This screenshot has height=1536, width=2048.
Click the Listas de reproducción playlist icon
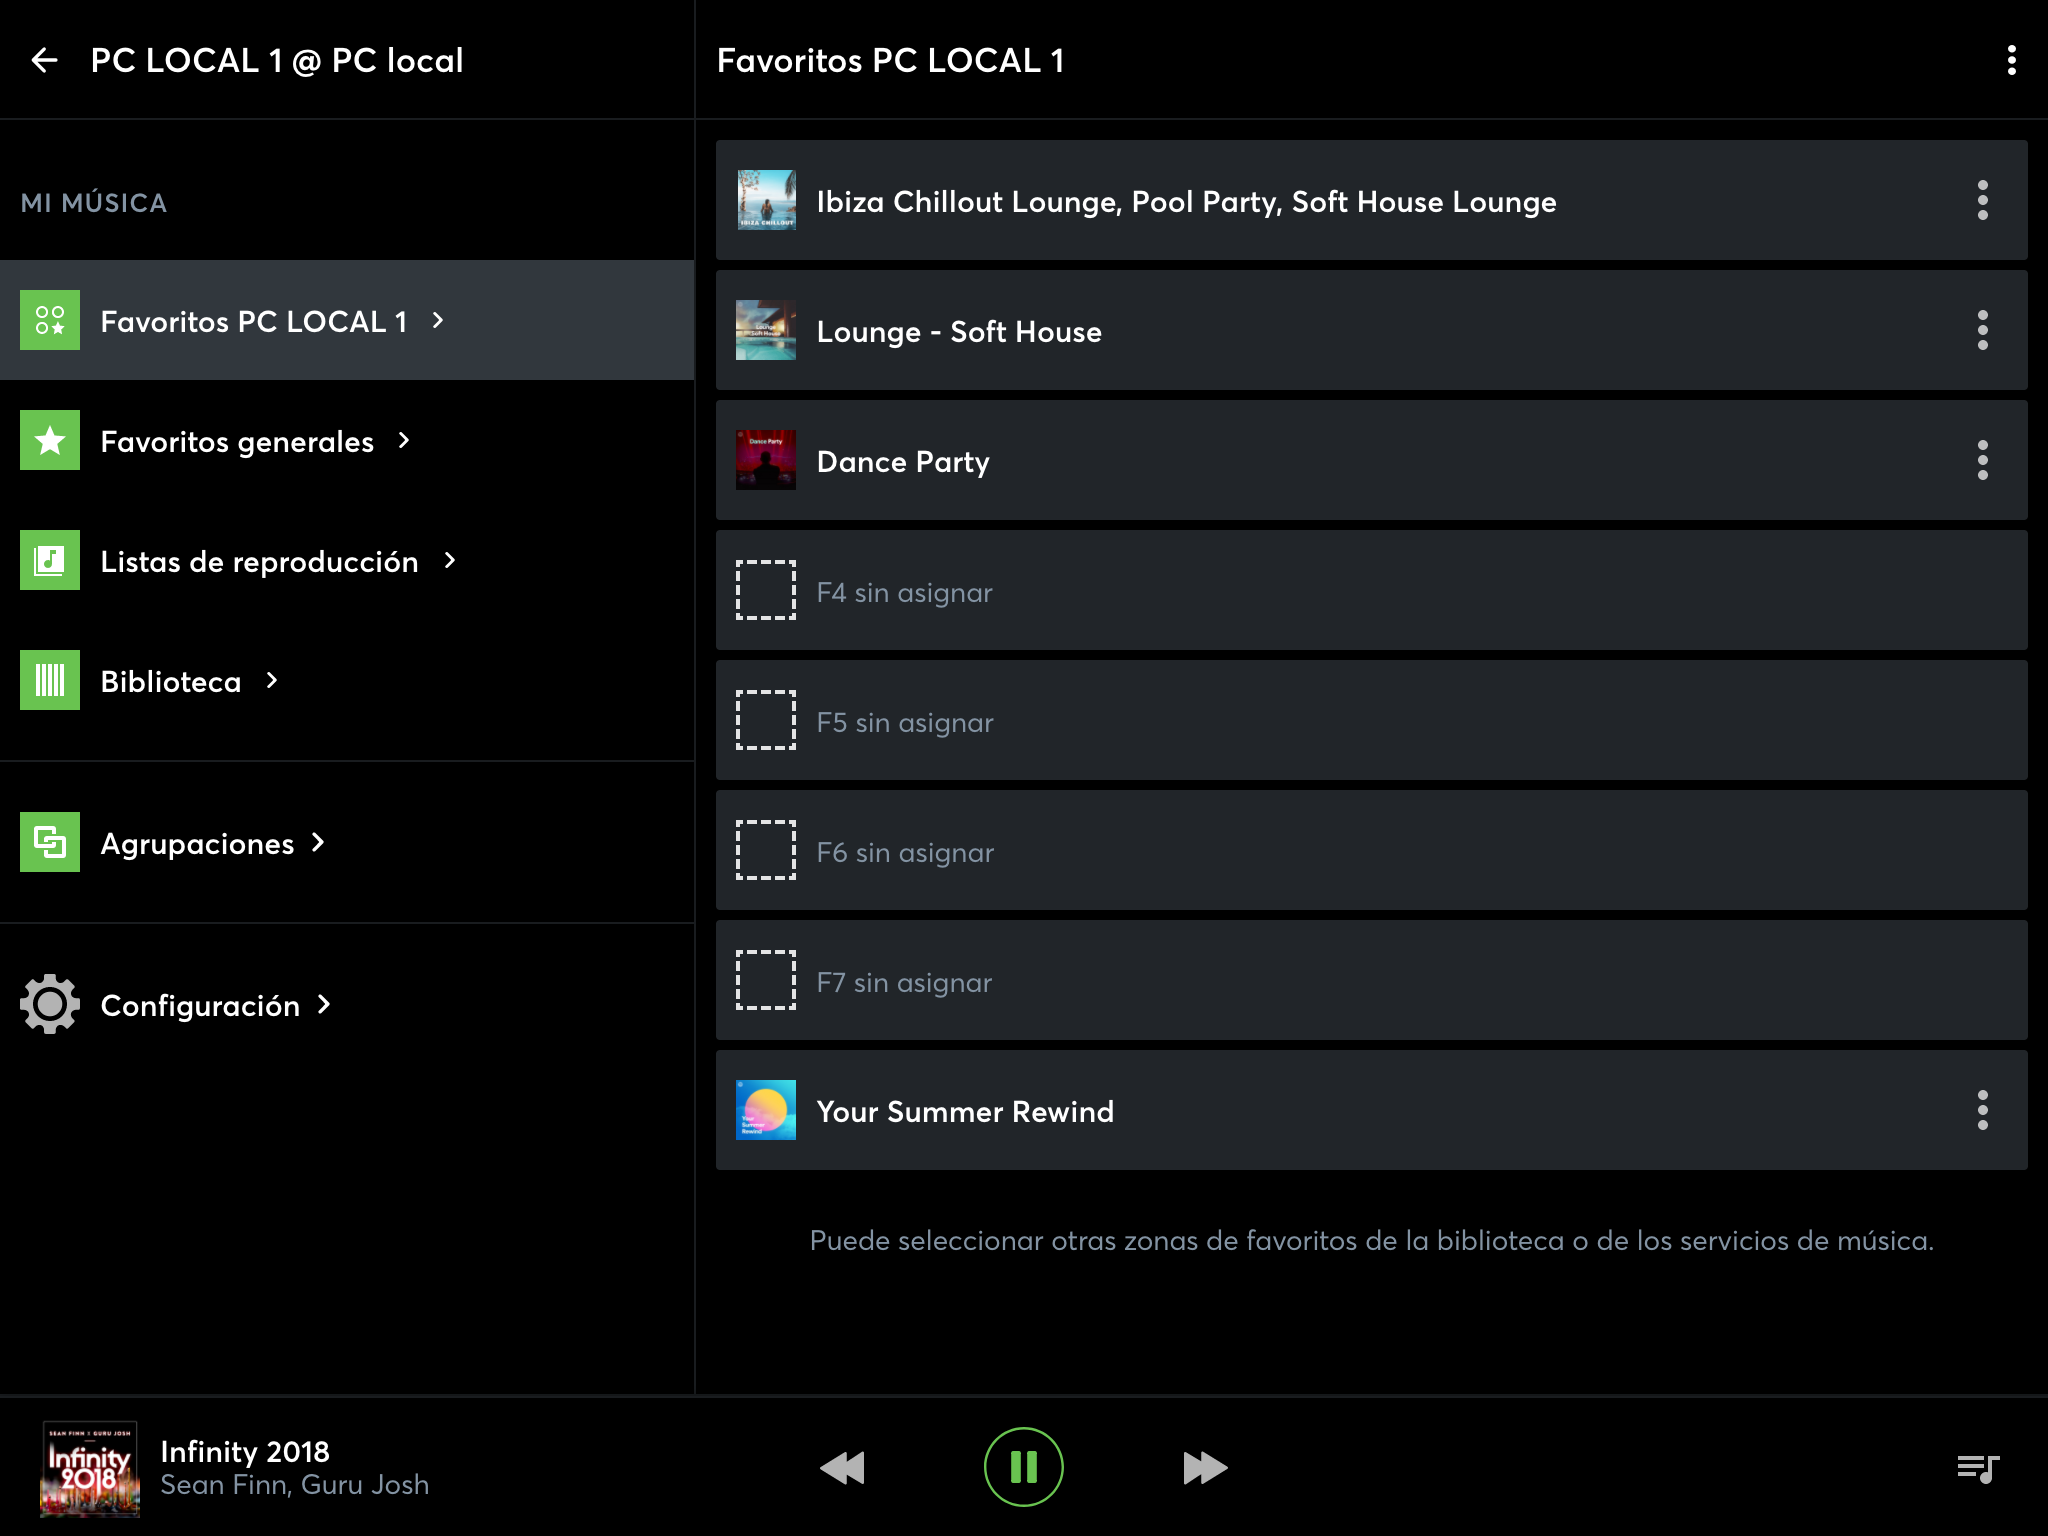pos(50,560)
